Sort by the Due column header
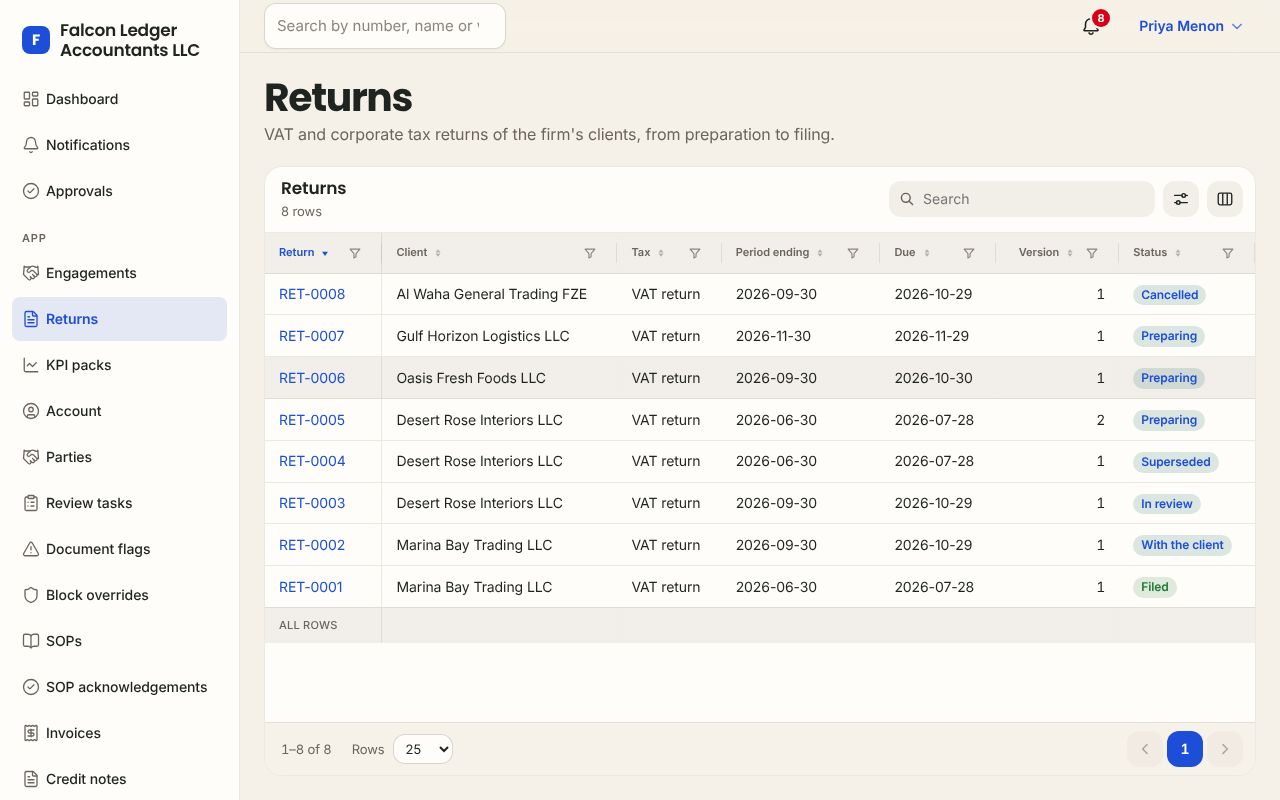This screenshot has height=800, width=1280. [x=912, y=253]
